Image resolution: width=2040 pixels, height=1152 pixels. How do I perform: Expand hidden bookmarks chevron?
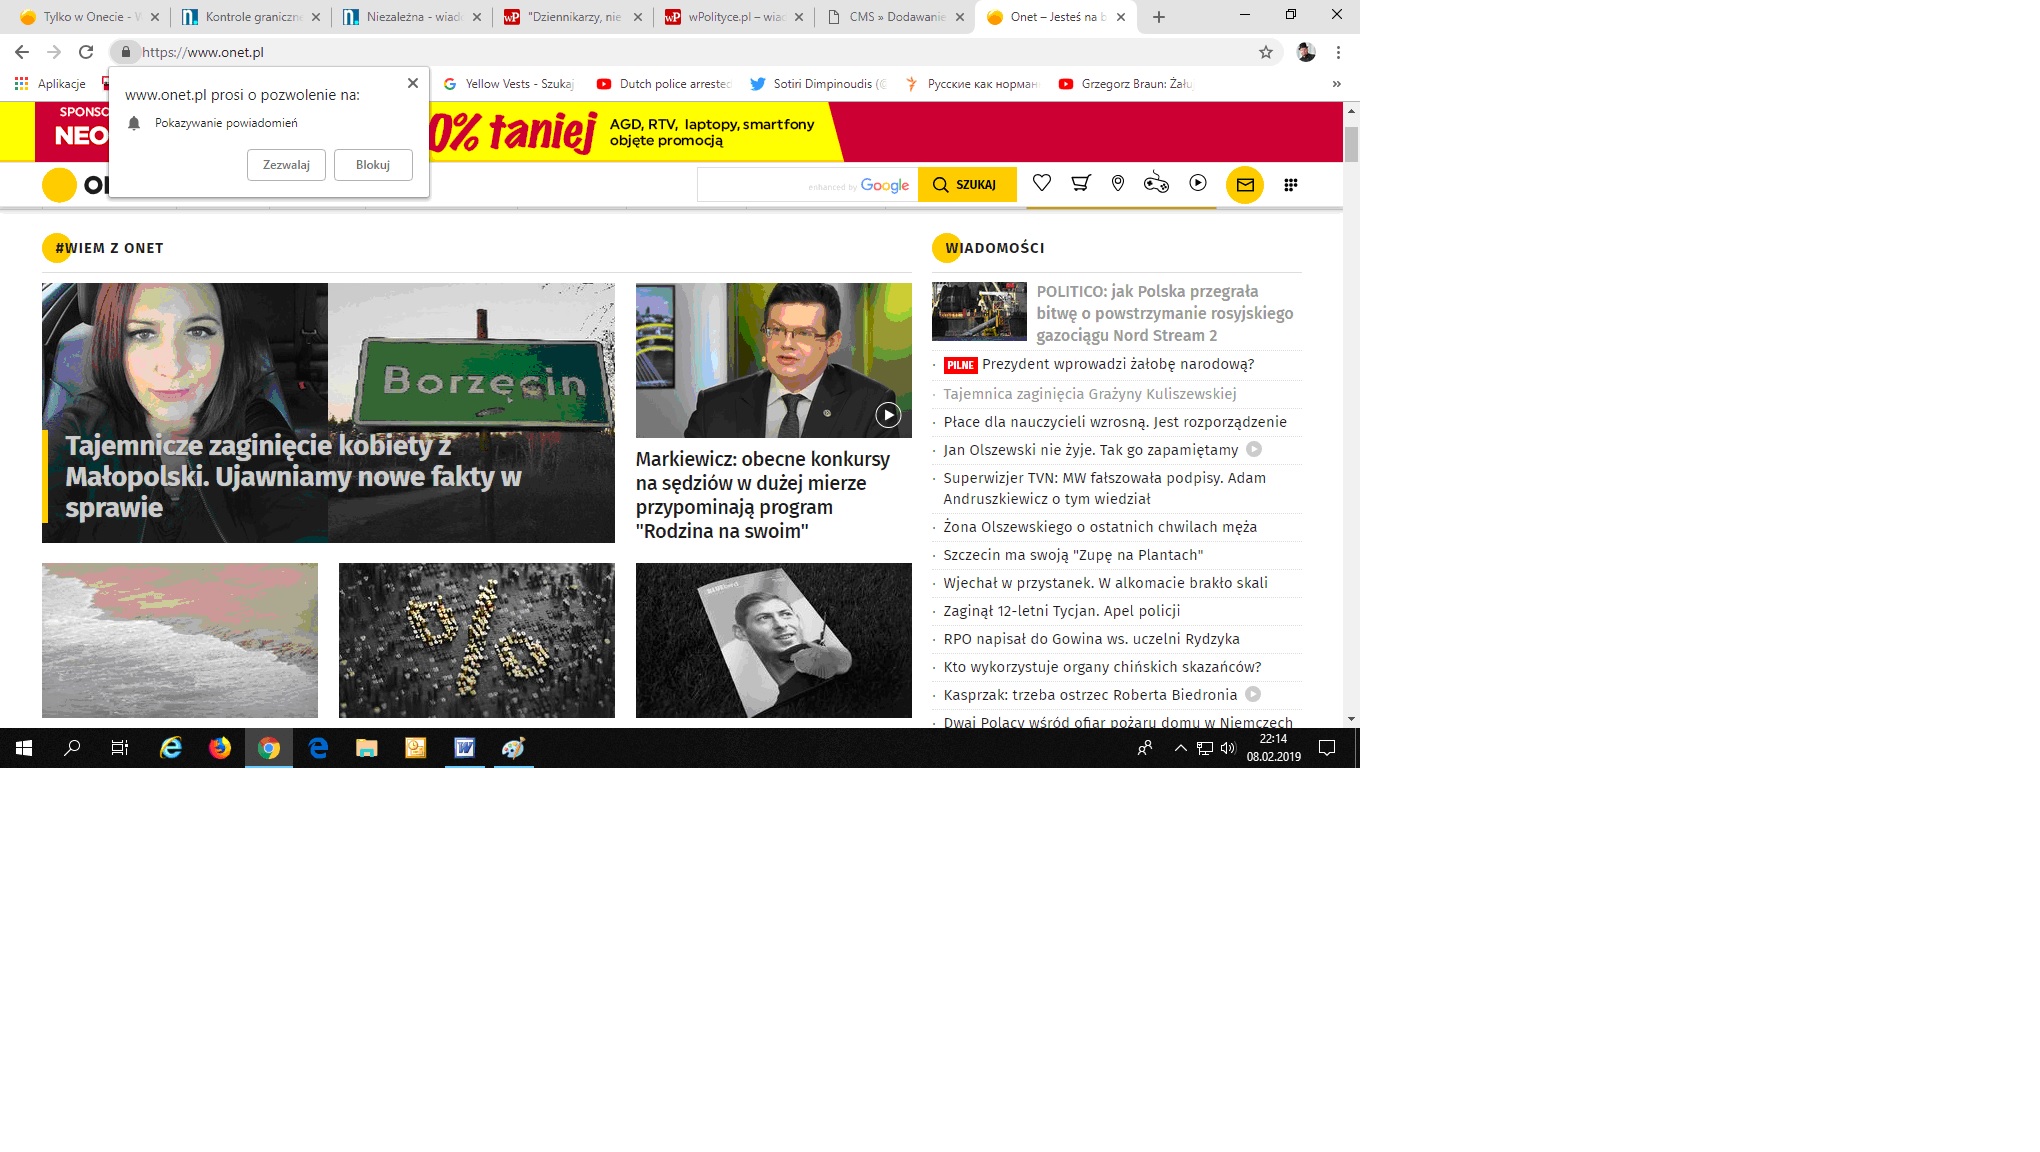1336,84
